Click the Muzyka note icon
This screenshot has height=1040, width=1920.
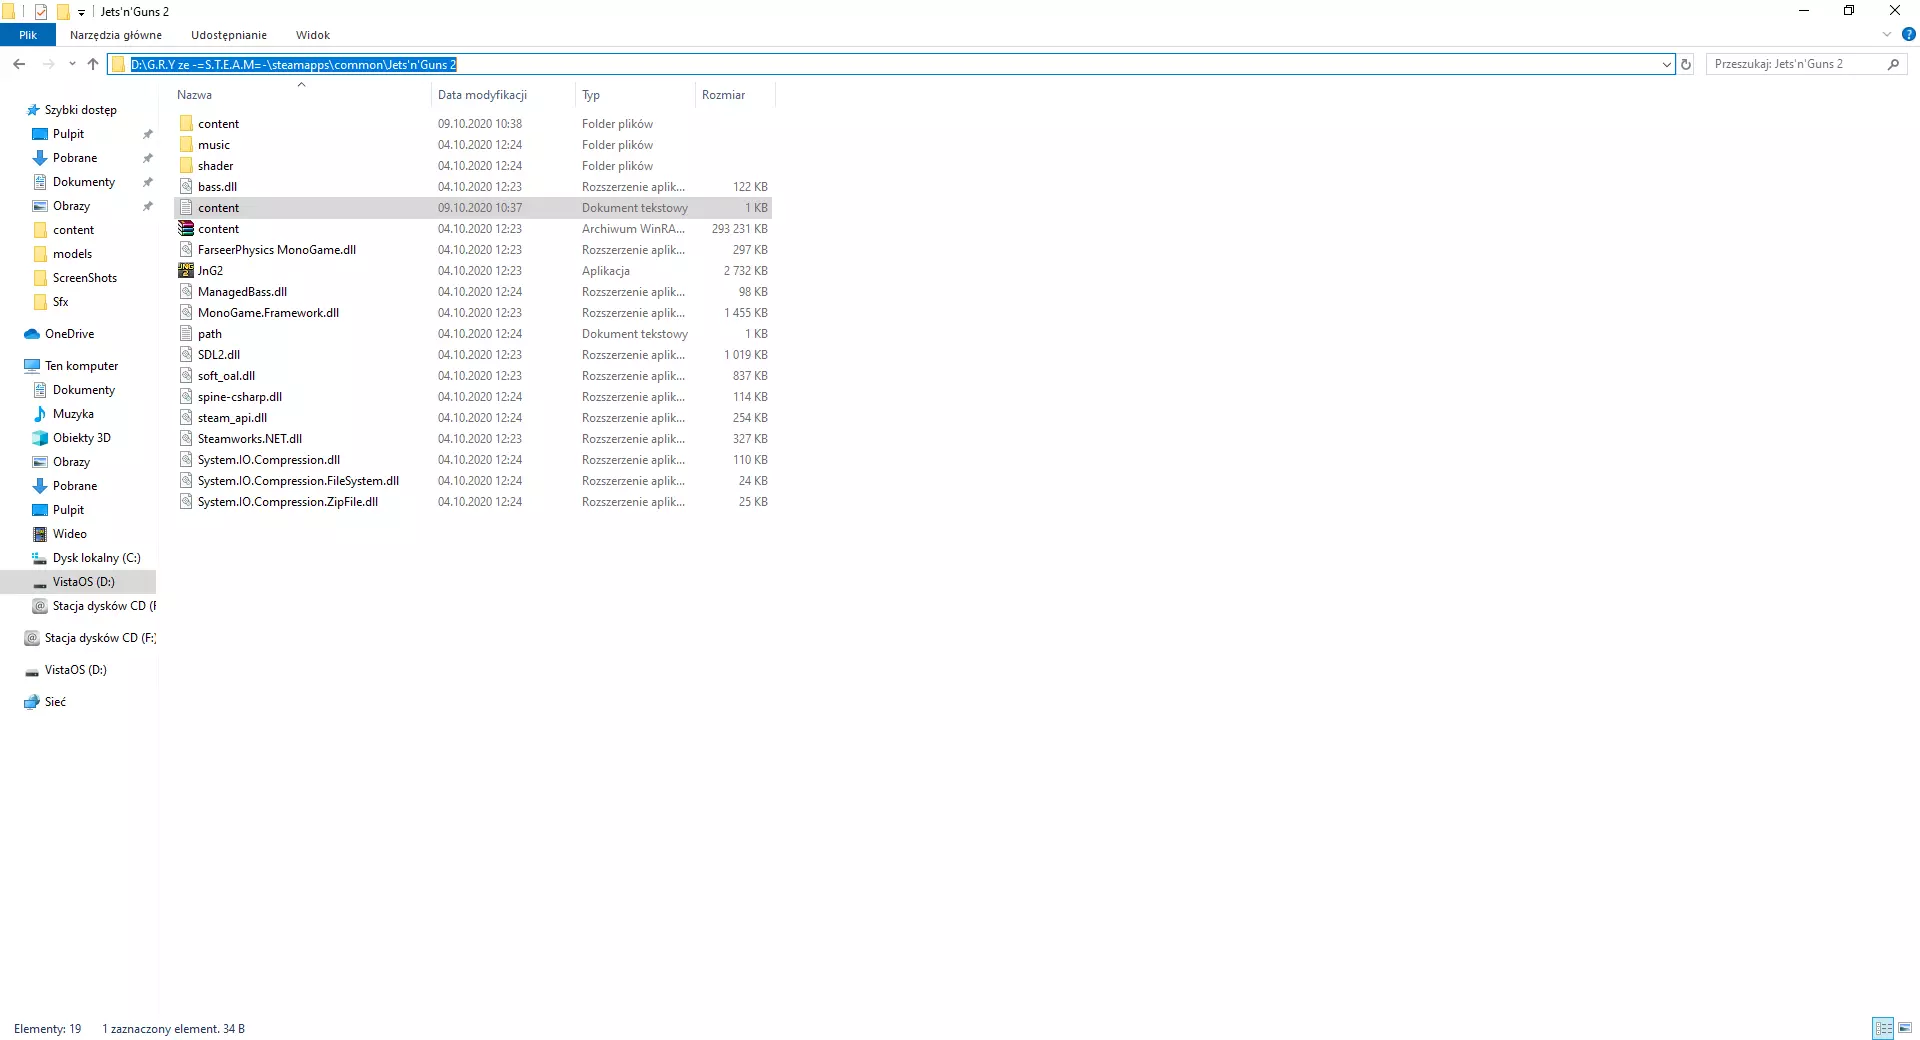(x=40, y=414)
